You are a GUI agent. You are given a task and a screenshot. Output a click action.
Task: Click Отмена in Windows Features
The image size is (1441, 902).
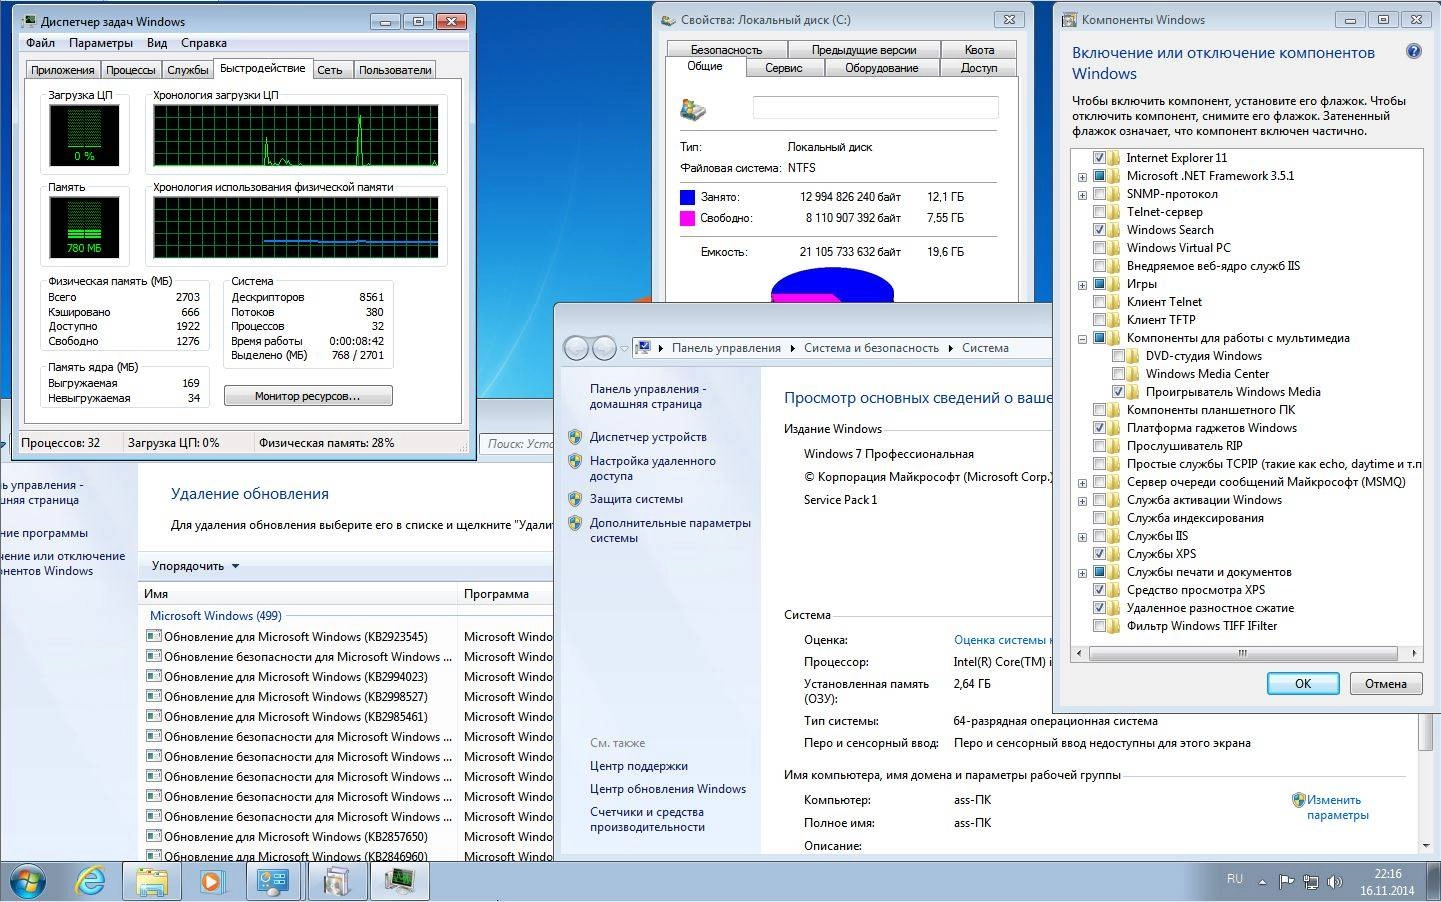pyautogui.click(x=1386, y=684)
